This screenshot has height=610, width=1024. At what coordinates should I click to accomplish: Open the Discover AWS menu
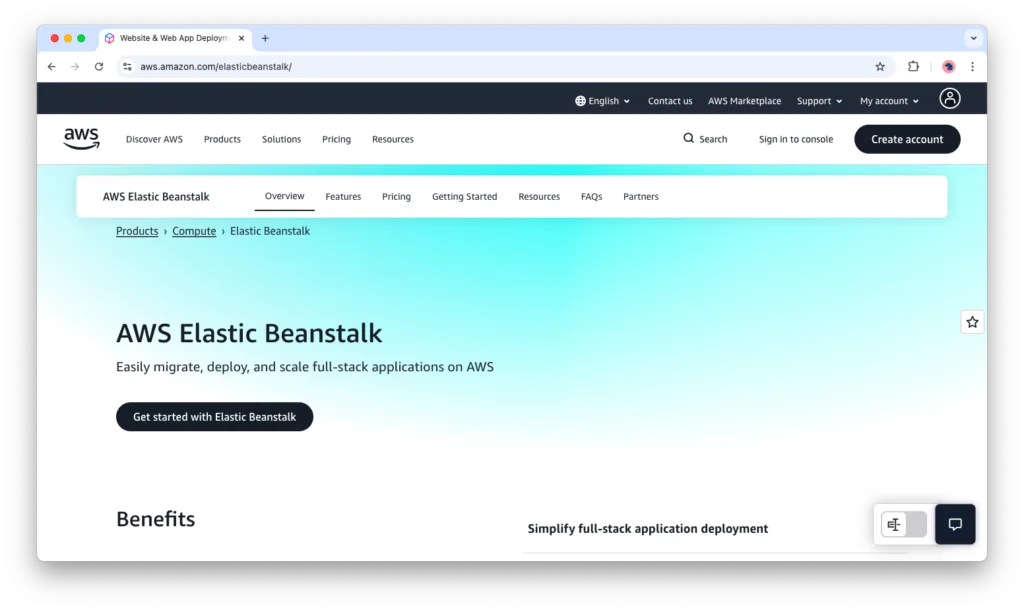pyautogui.click(x=154, y=139)
